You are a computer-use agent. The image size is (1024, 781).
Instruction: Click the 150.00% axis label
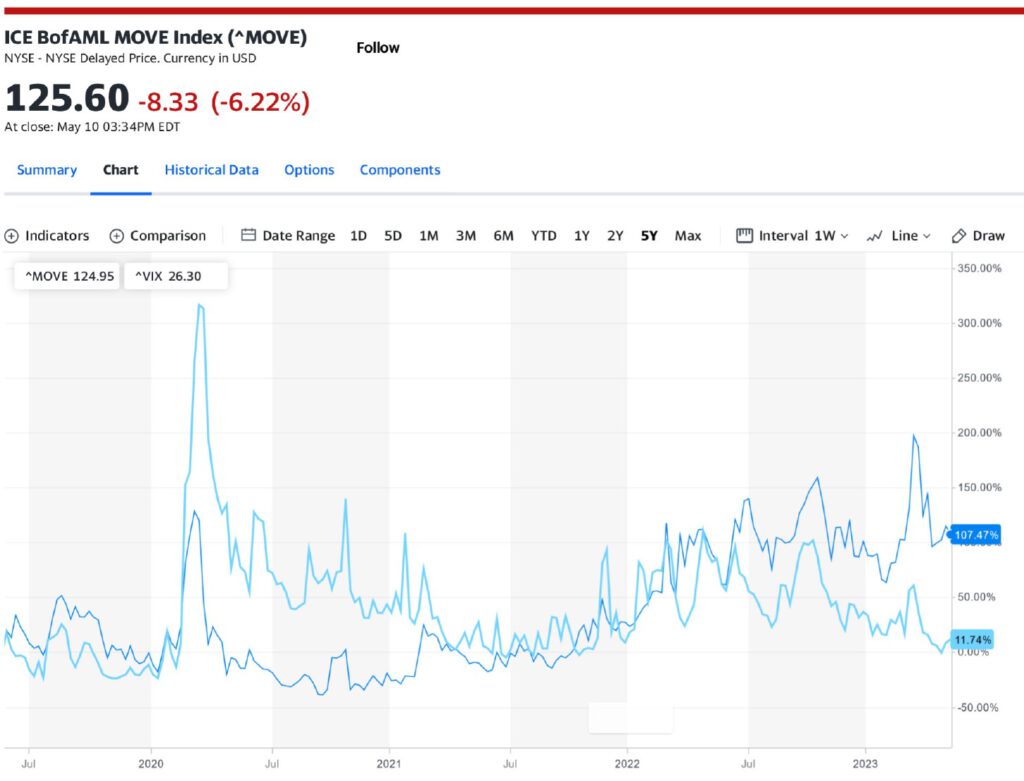(979, 488)
